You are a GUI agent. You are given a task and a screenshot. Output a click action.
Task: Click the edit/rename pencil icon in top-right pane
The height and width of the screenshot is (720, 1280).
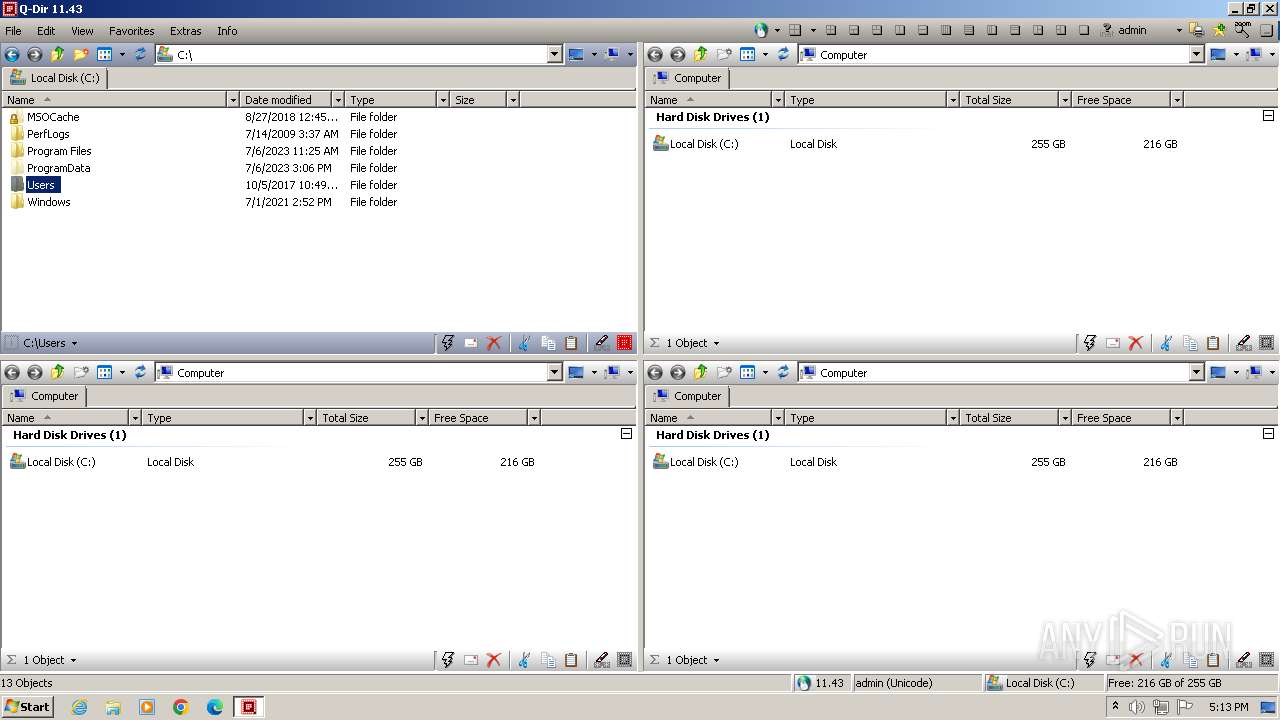point(1244,343)
